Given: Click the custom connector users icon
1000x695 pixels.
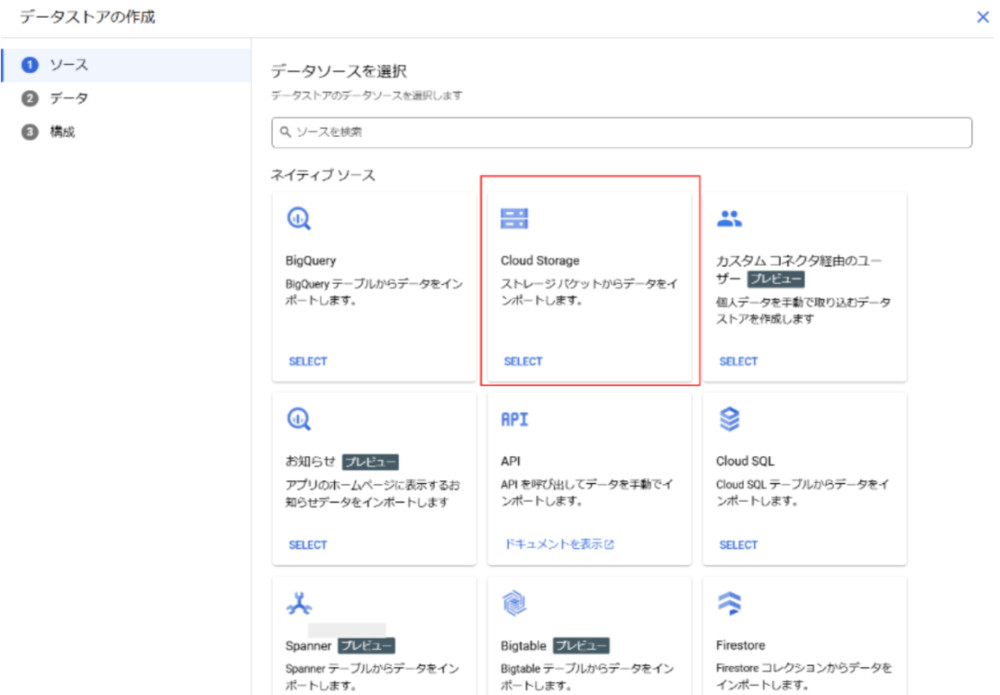Looking at the screenshot, I should [730, 219].
